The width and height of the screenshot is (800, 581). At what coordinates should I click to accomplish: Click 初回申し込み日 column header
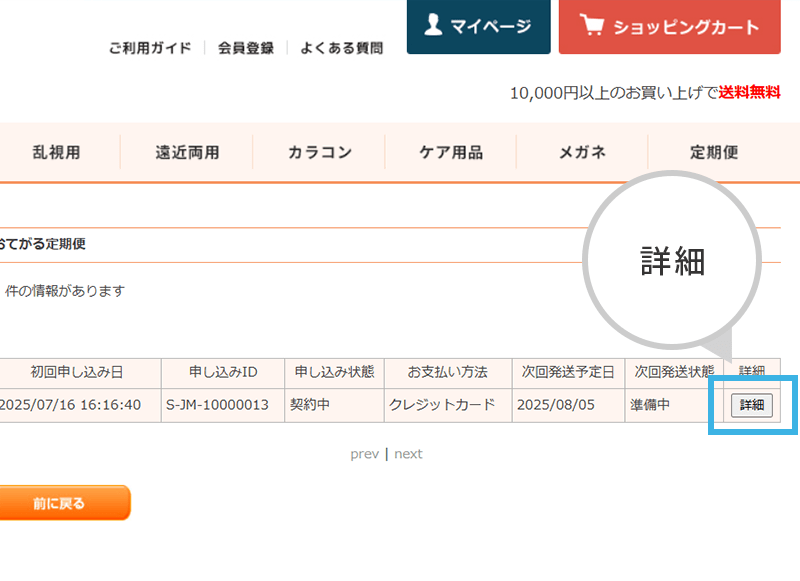(80, 372)
